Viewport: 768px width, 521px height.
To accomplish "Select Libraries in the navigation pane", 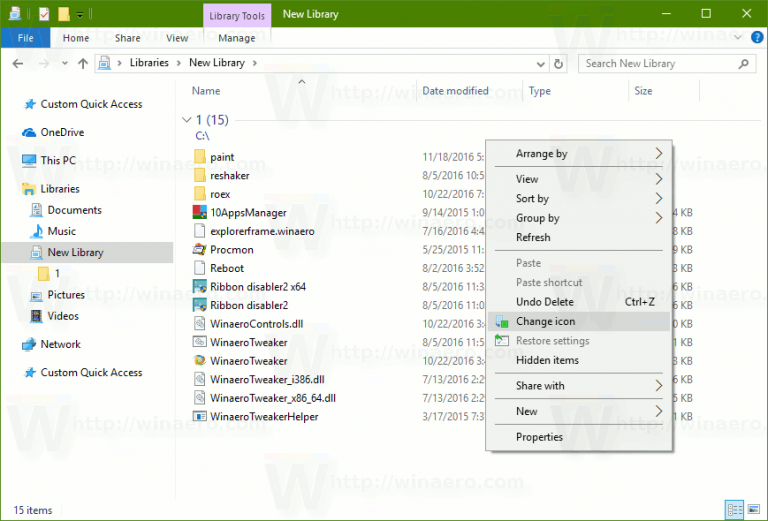I will [50, 189].
